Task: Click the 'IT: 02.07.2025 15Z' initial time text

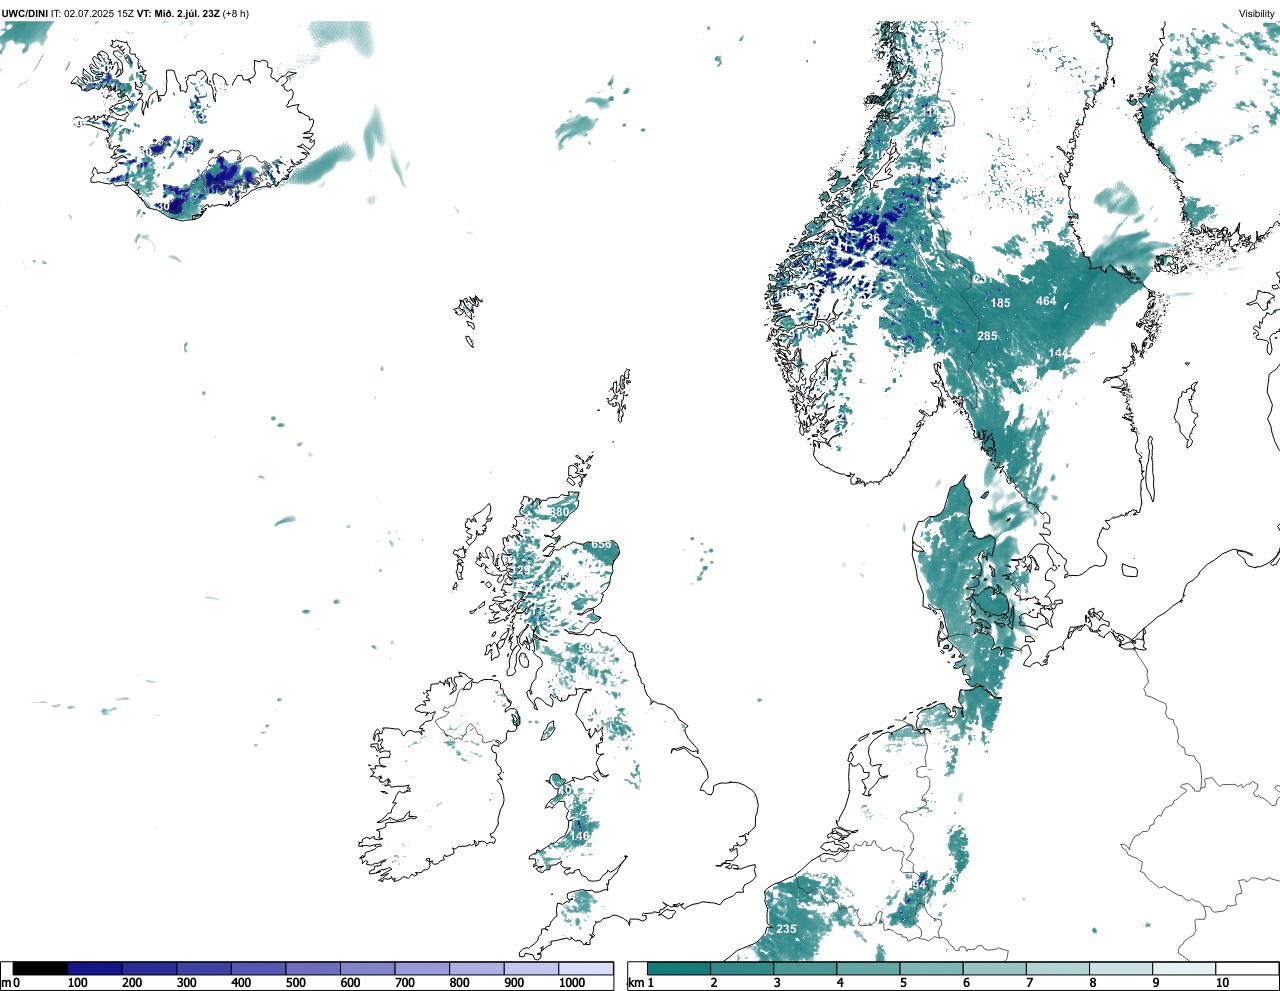Action: [x=92, y=13]
